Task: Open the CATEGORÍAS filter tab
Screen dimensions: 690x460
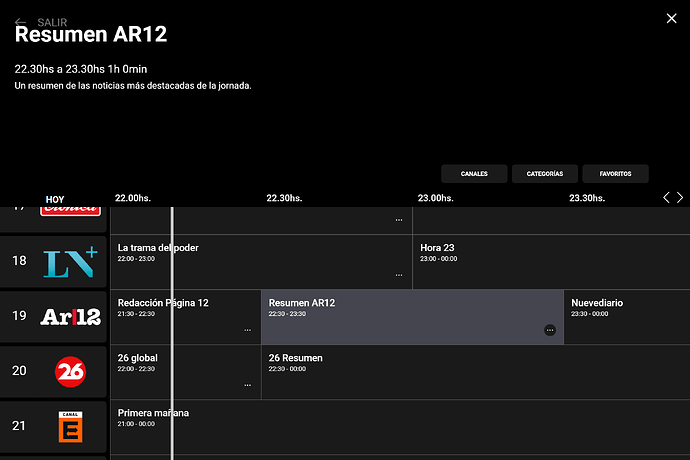Action: (545, 173)
